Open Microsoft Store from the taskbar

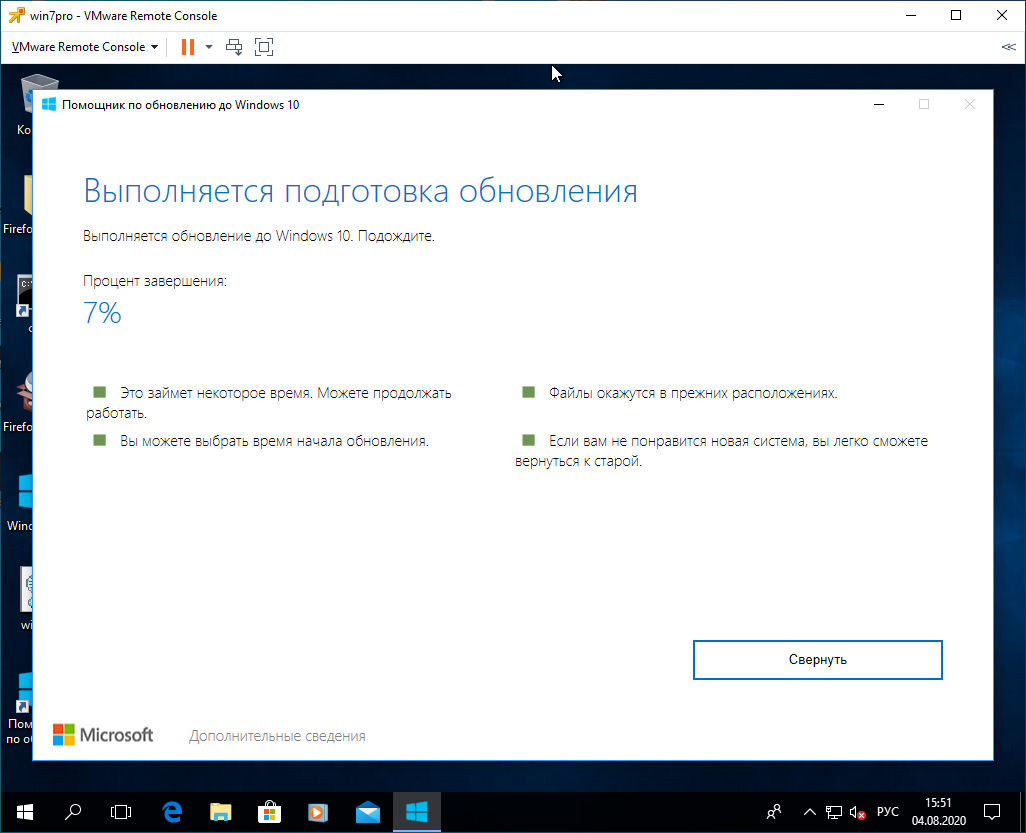tap(269, 812)
